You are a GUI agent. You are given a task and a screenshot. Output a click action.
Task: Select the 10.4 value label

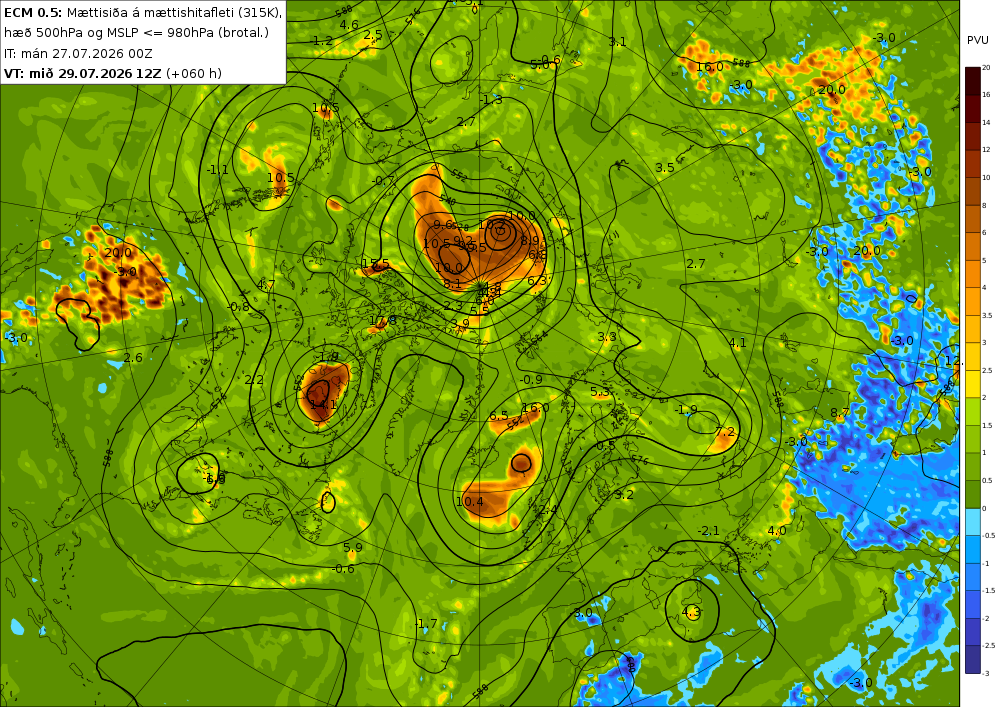(469, 502)
